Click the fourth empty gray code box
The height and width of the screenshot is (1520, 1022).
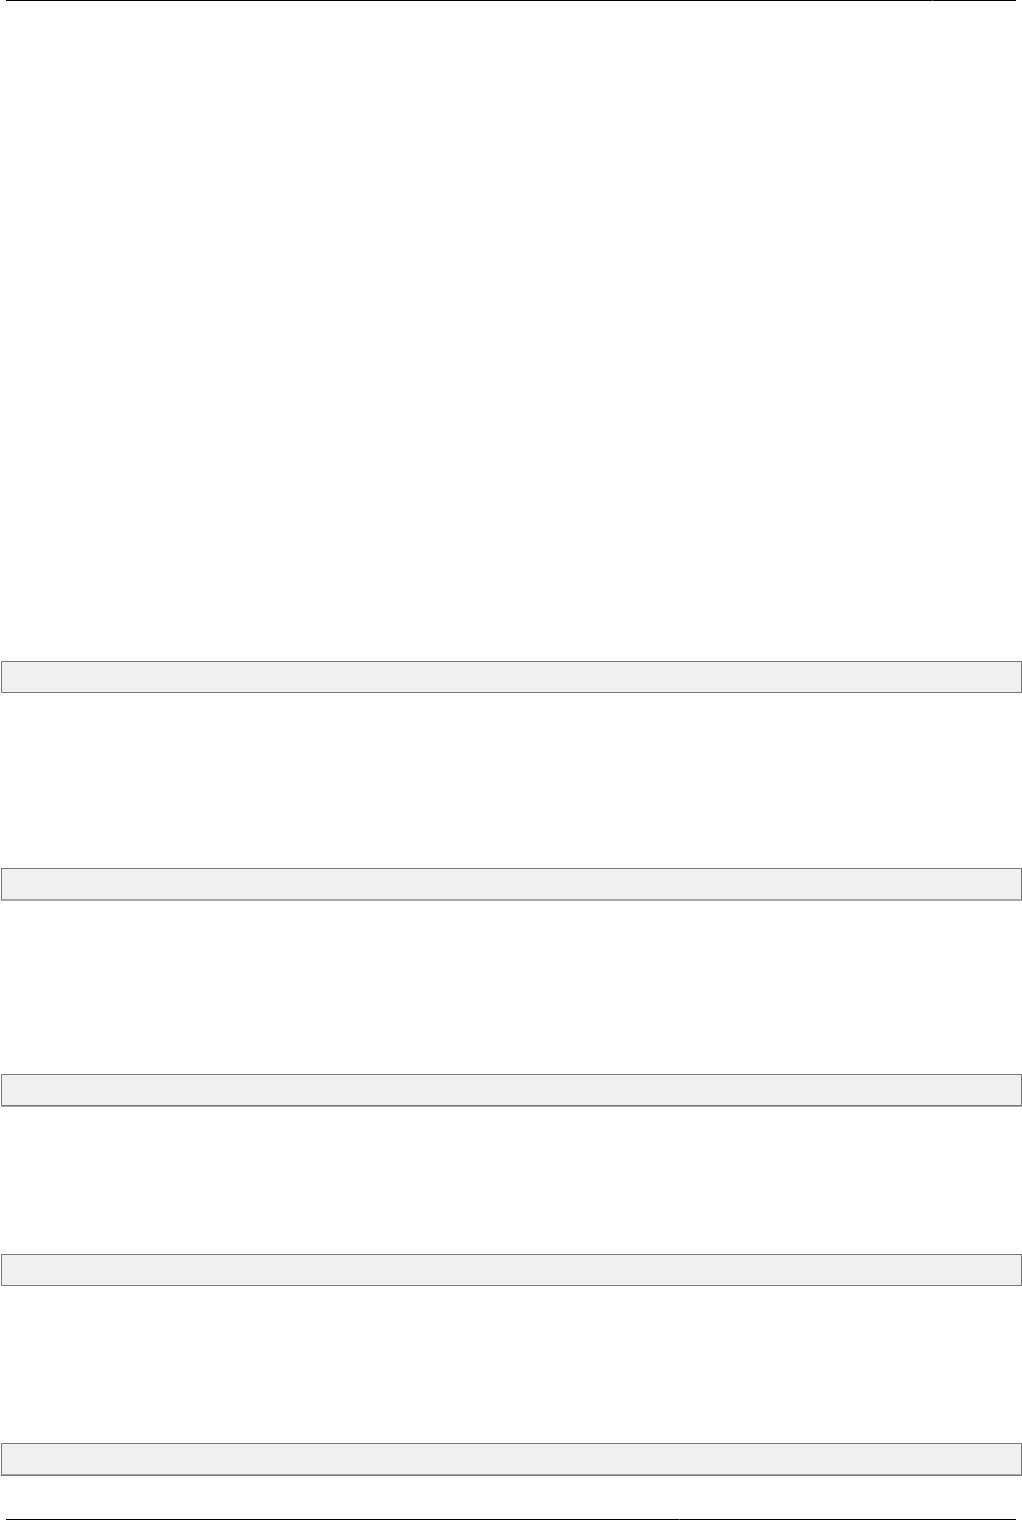(511, 1270)
